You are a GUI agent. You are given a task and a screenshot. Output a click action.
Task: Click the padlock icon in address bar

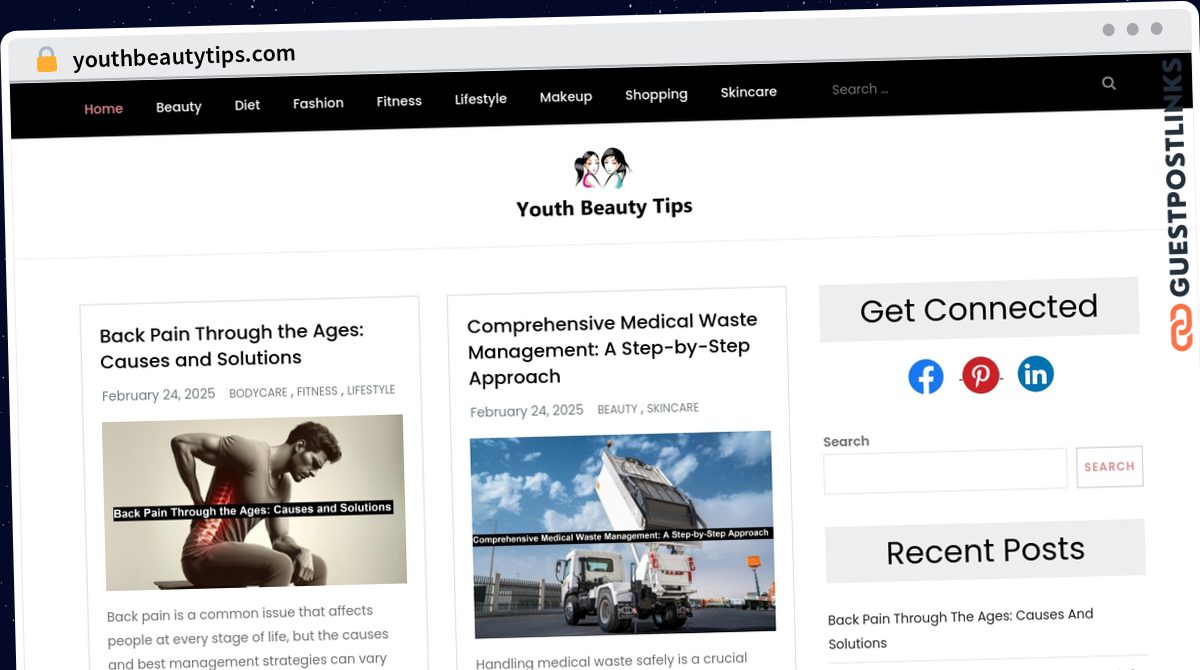(x=46, y=60)
